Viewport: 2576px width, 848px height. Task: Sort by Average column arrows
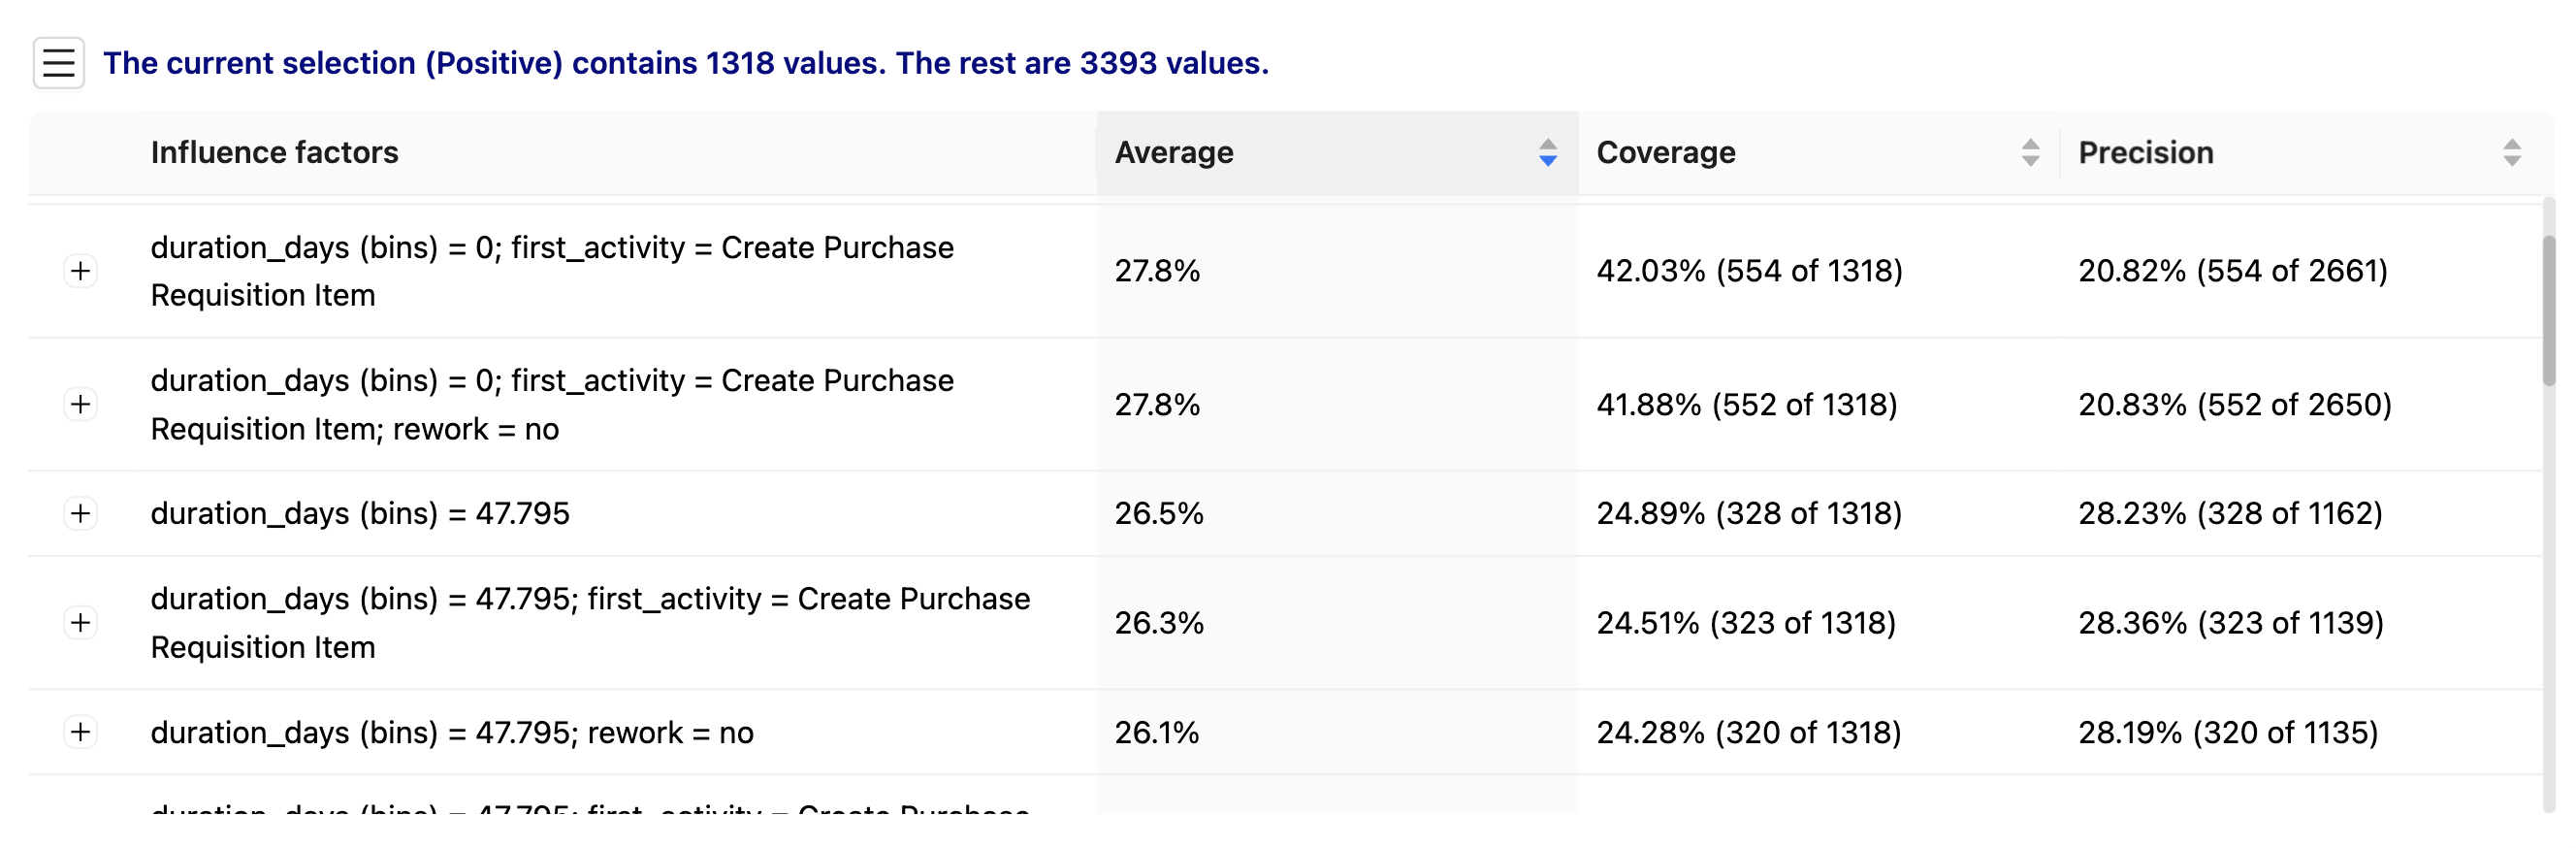click(x=1547, y=153)
